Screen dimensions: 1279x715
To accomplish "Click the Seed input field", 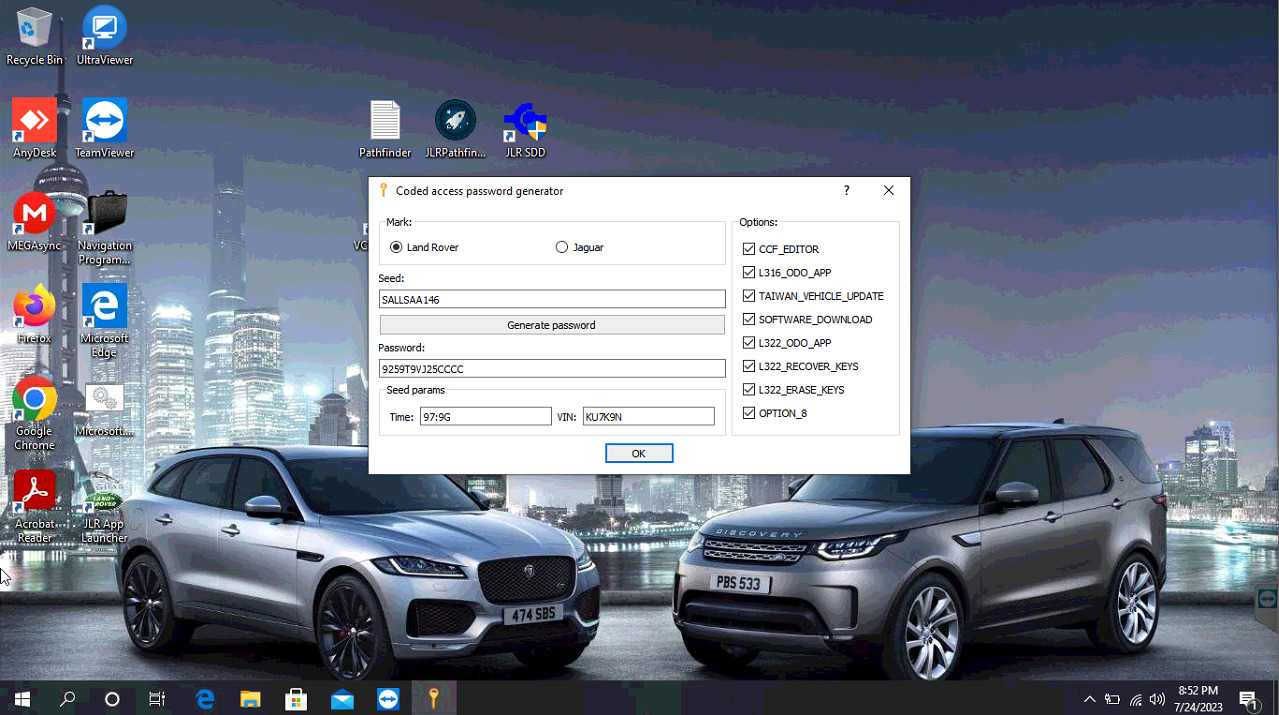I will tap(552, 299).
